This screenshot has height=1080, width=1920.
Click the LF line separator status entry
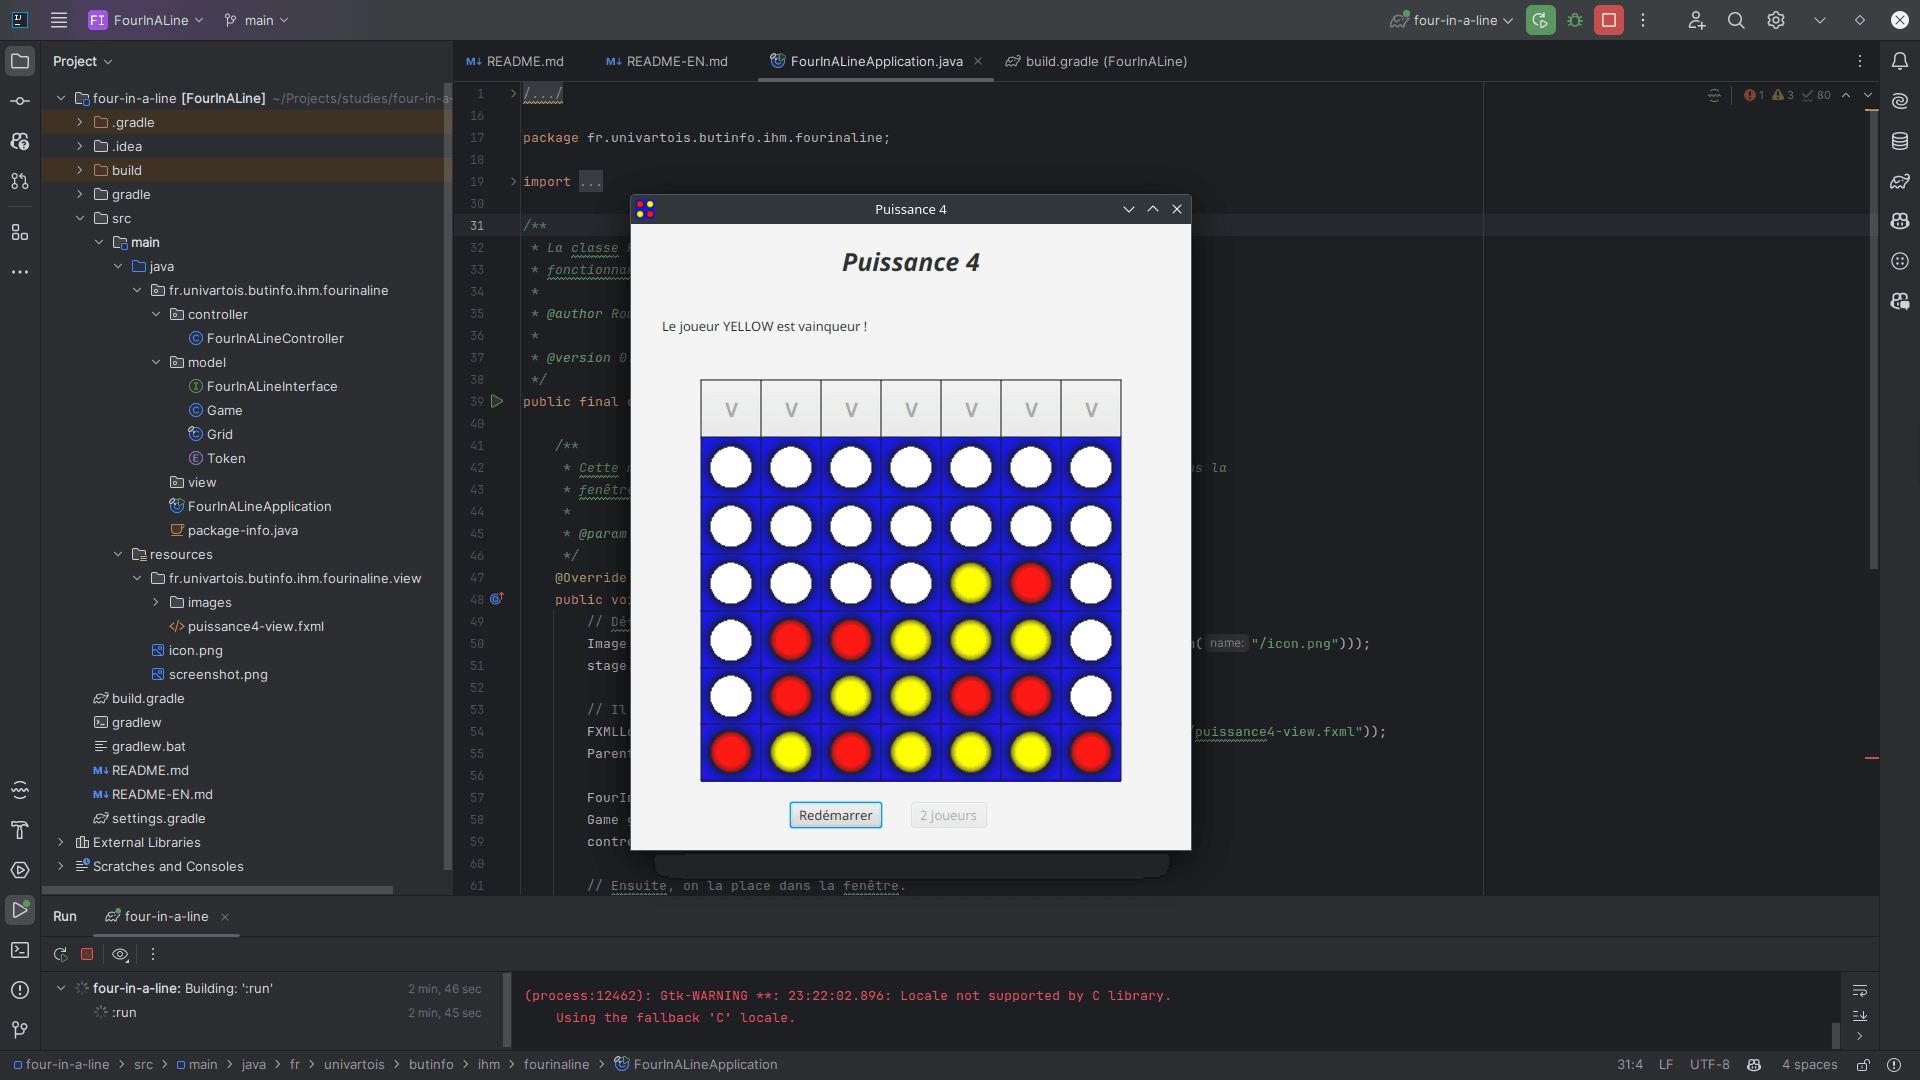click(1666, 1065)
